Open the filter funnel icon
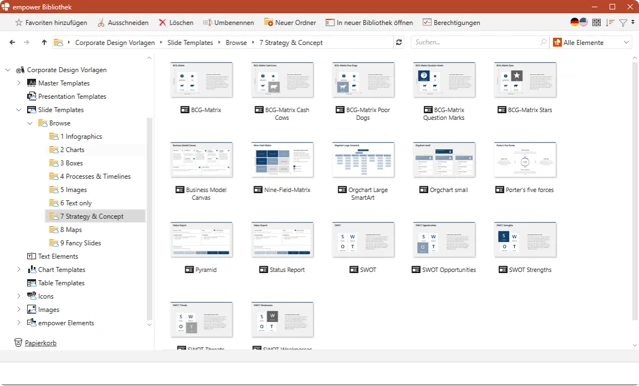The width and height of the screenshot is (639, 386). pos(623,23)
